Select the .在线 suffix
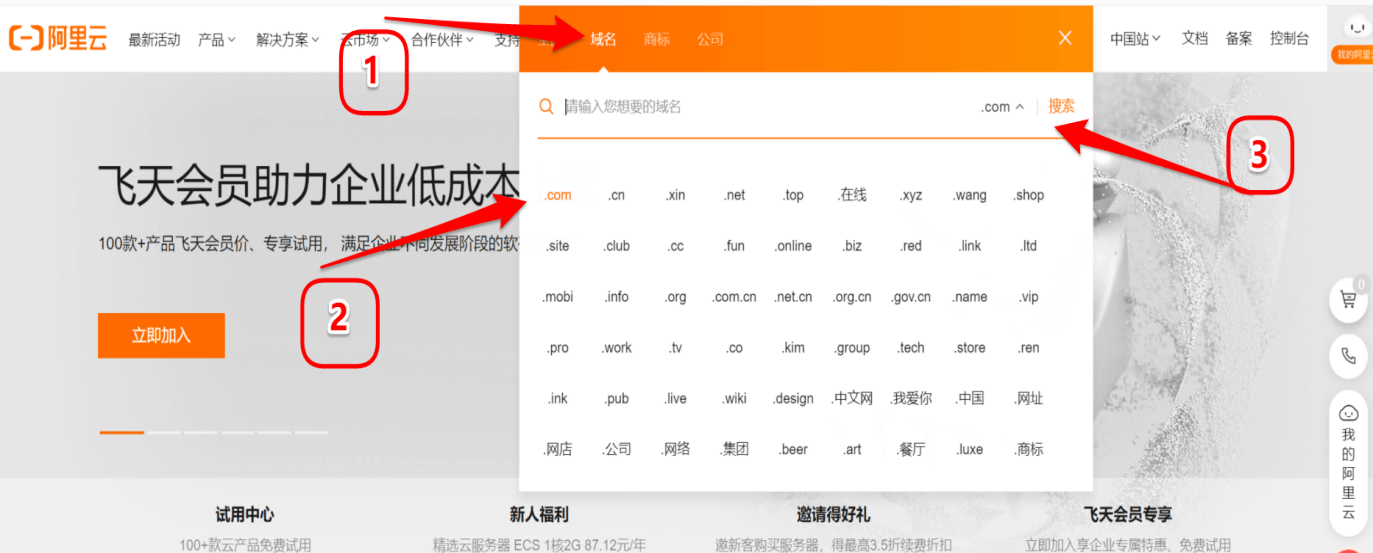This screenshot has height=553, width=1373. pos(853,195)
